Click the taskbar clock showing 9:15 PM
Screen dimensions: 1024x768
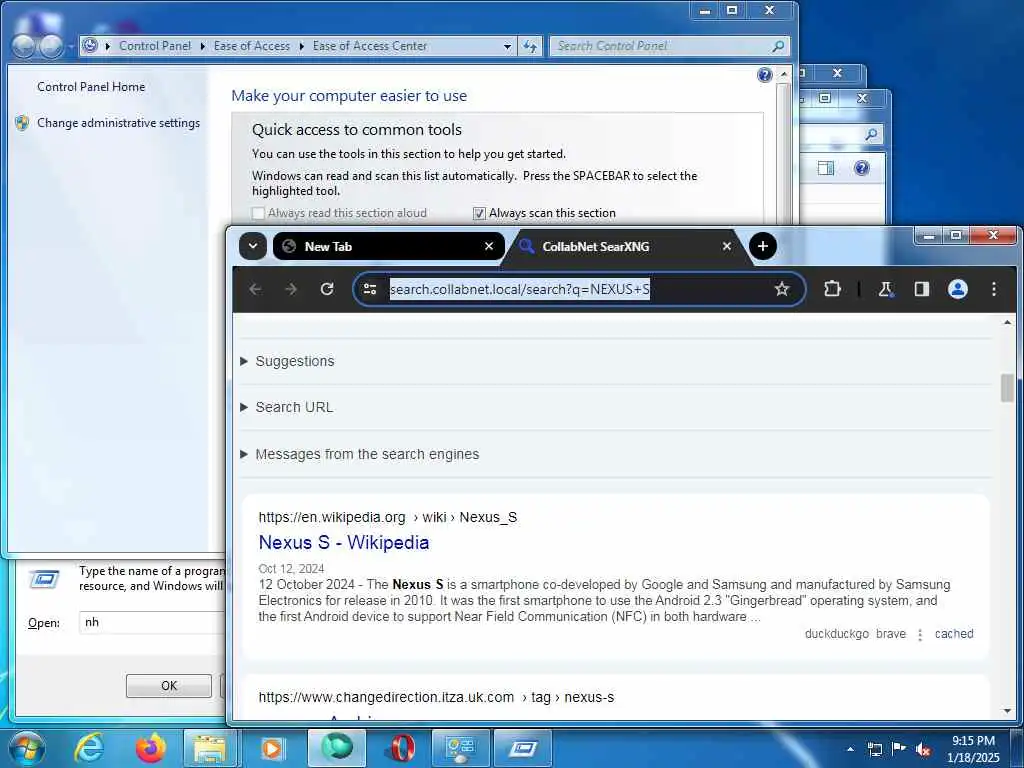(973, 749)
